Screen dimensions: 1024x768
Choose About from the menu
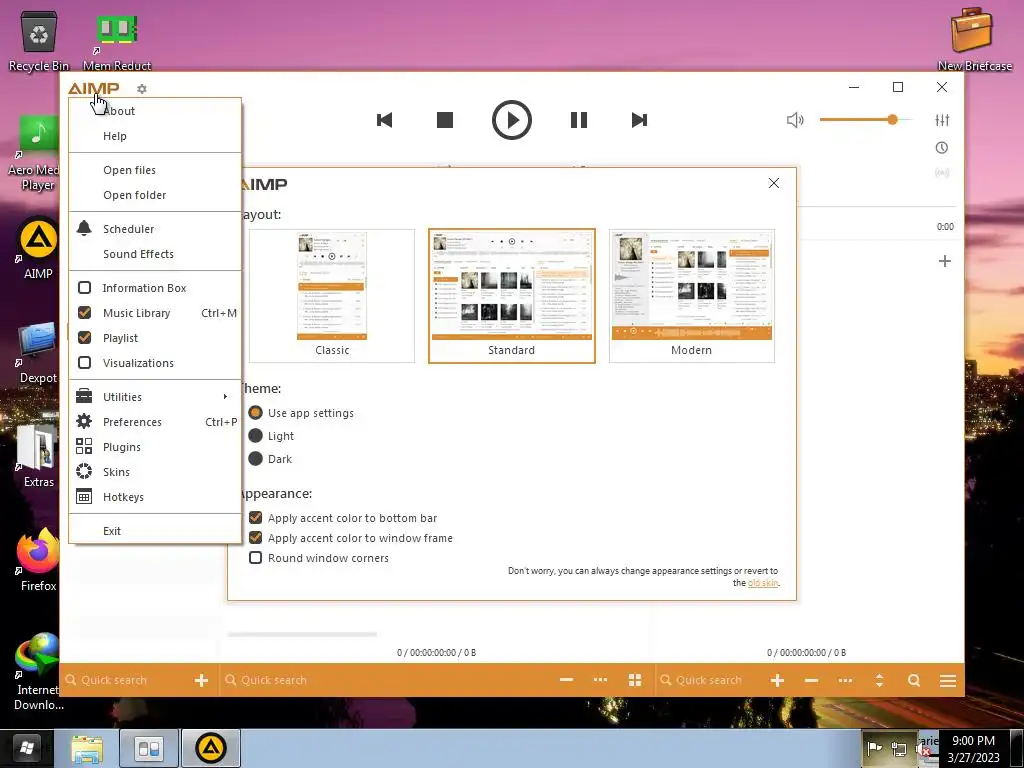[x=119, y=111]
